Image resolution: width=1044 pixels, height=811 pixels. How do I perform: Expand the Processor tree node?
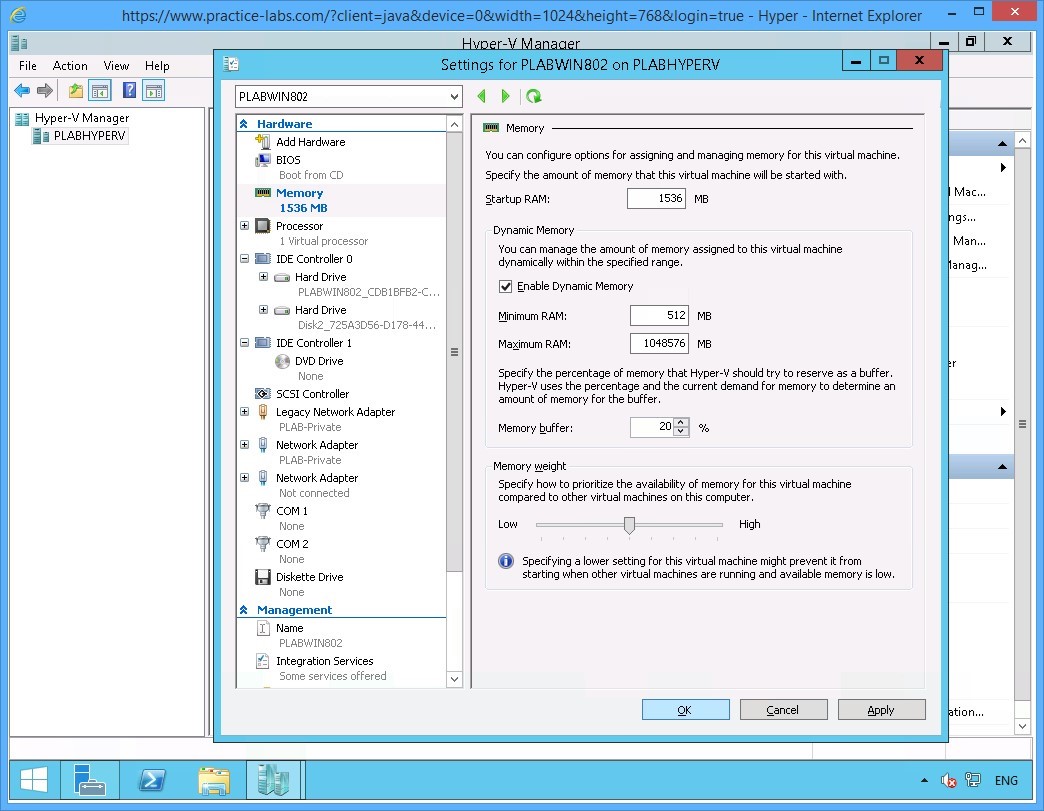coord(244,225)
